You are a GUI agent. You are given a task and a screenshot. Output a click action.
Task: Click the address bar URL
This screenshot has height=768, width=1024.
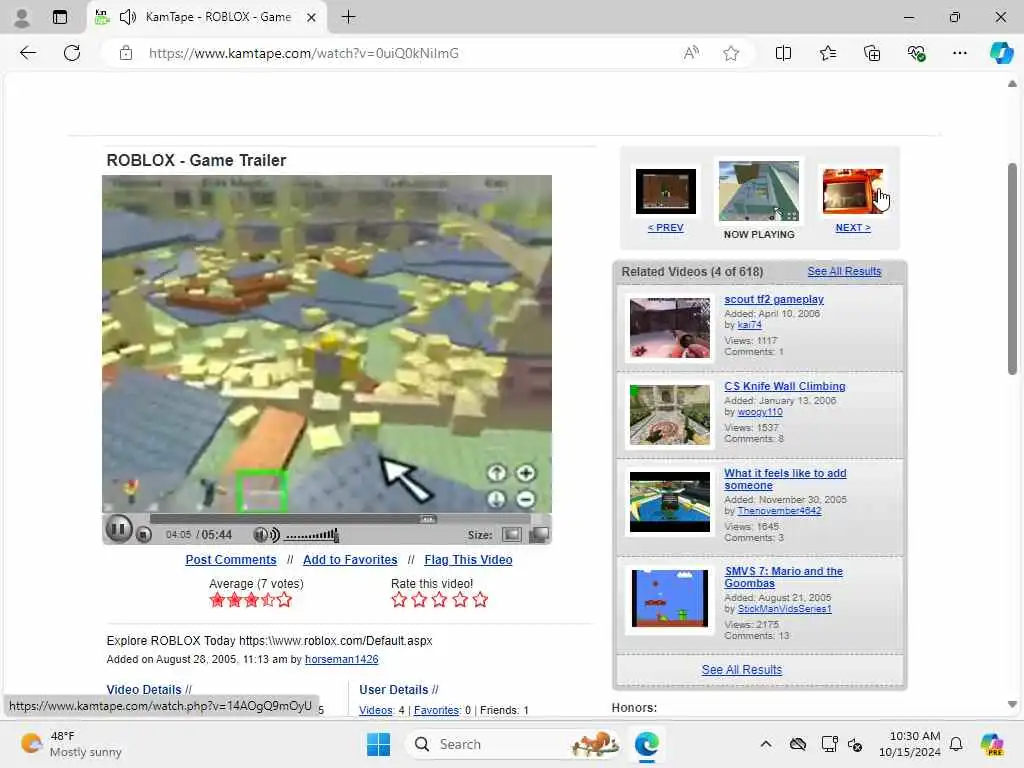coord(304,54)
